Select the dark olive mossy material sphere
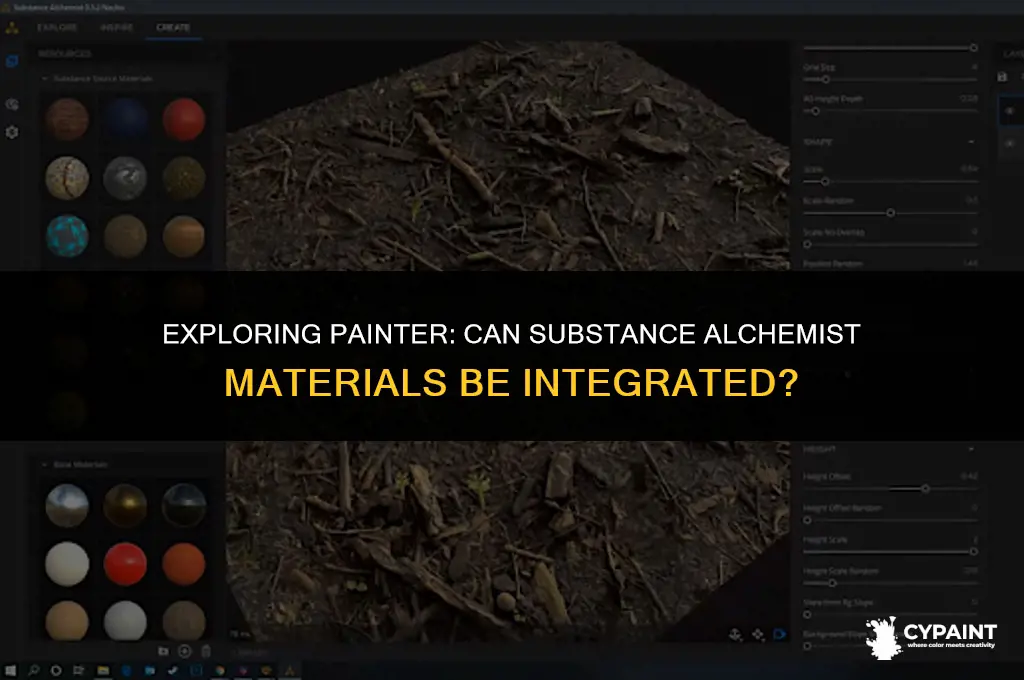The width and height of the screenshot is (1024, 680). click(184, 178)
